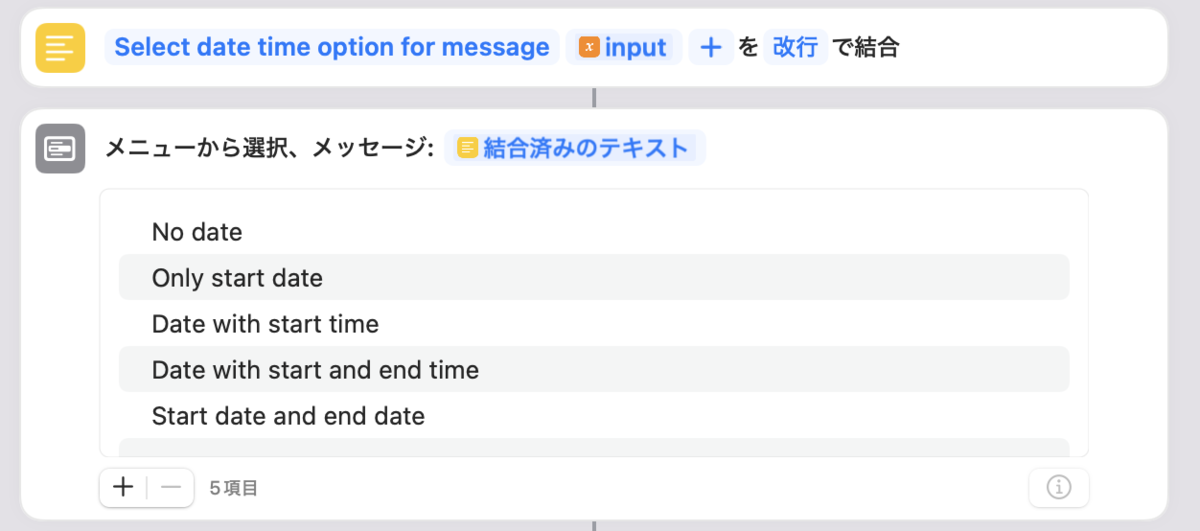
Task: Edit 'Select date time option for message' text
Action: [x=332, y=47]
